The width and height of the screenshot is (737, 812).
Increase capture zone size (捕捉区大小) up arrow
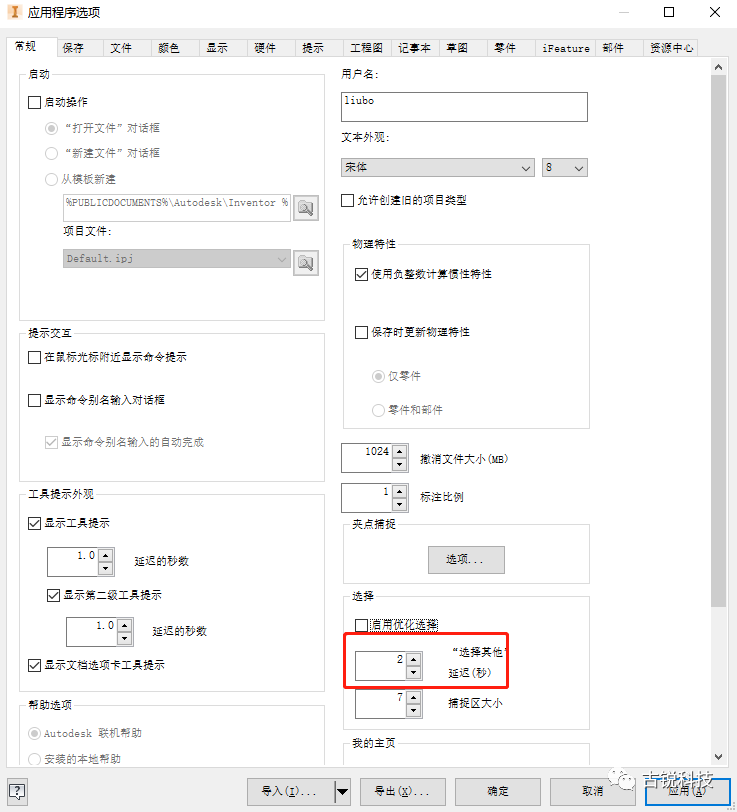[413, 698]
